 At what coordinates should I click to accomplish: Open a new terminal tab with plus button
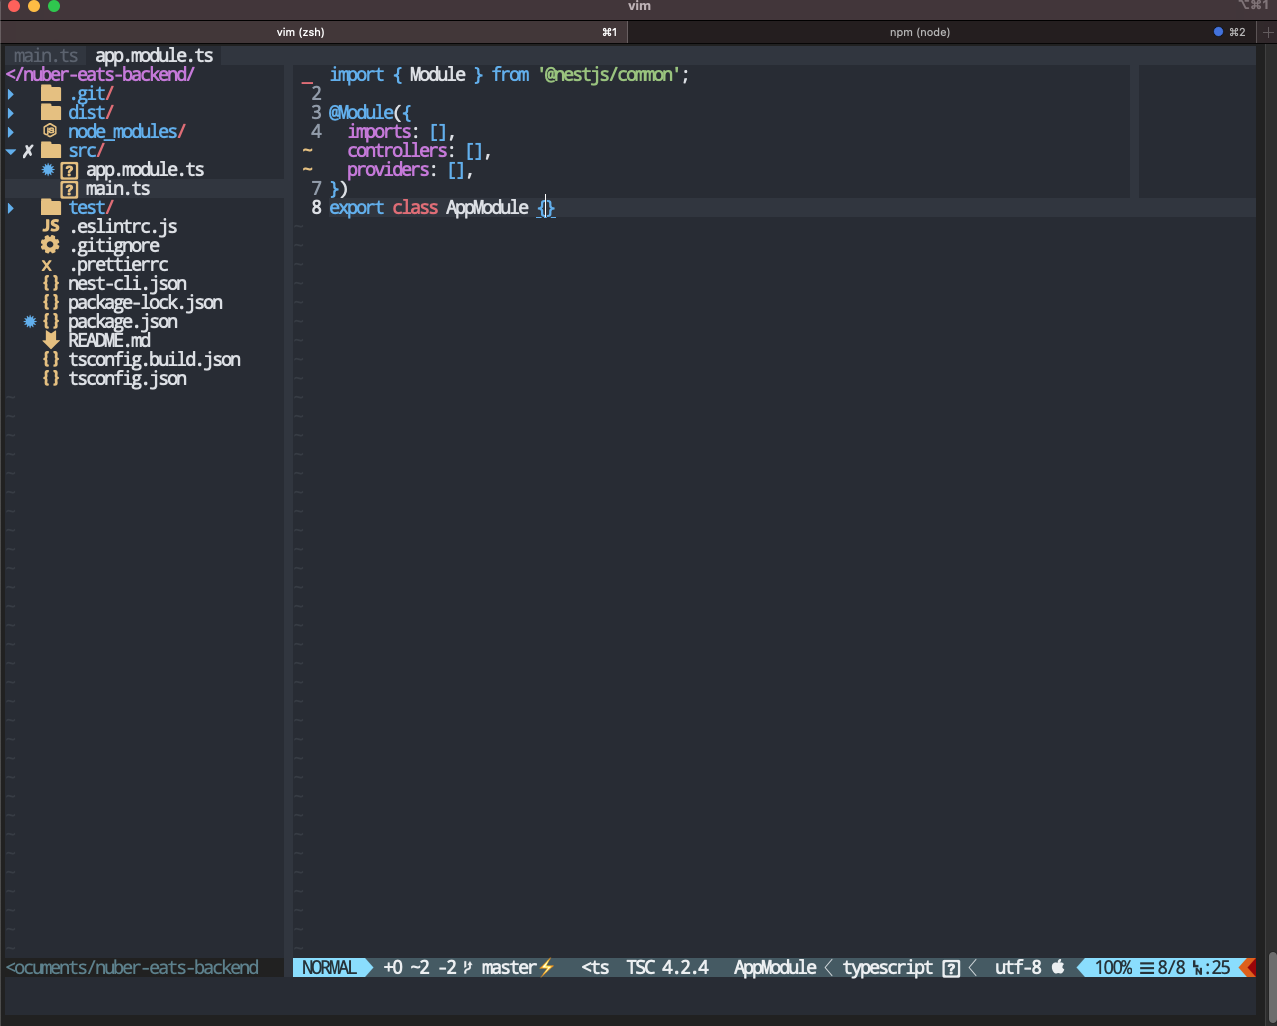[1267, 32]
